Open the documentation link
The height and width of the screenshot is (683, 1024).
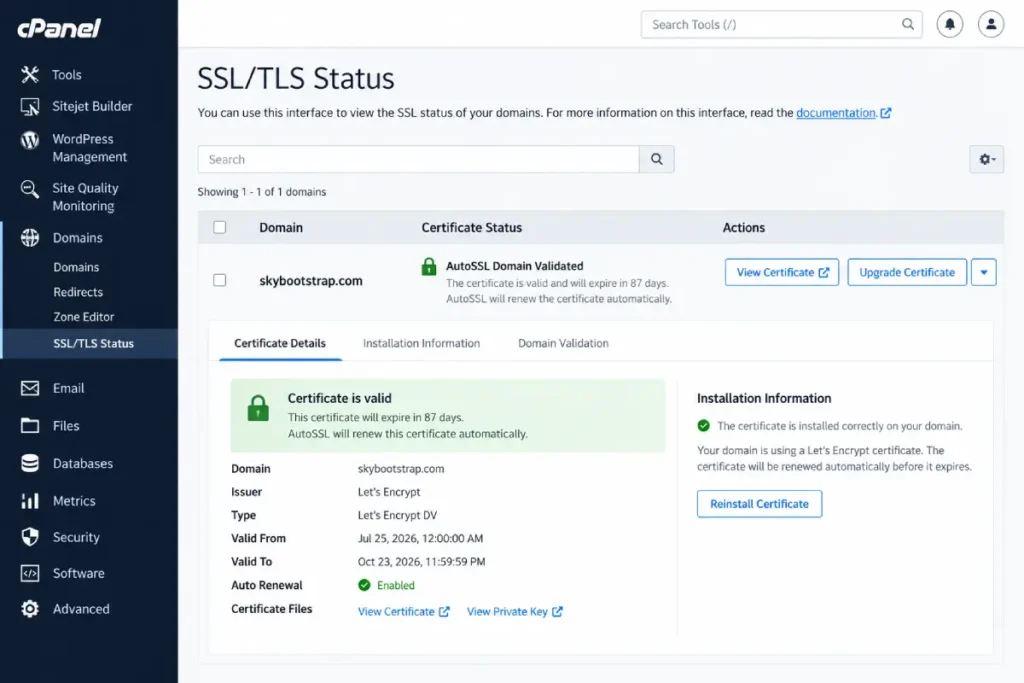click(836, 113)
